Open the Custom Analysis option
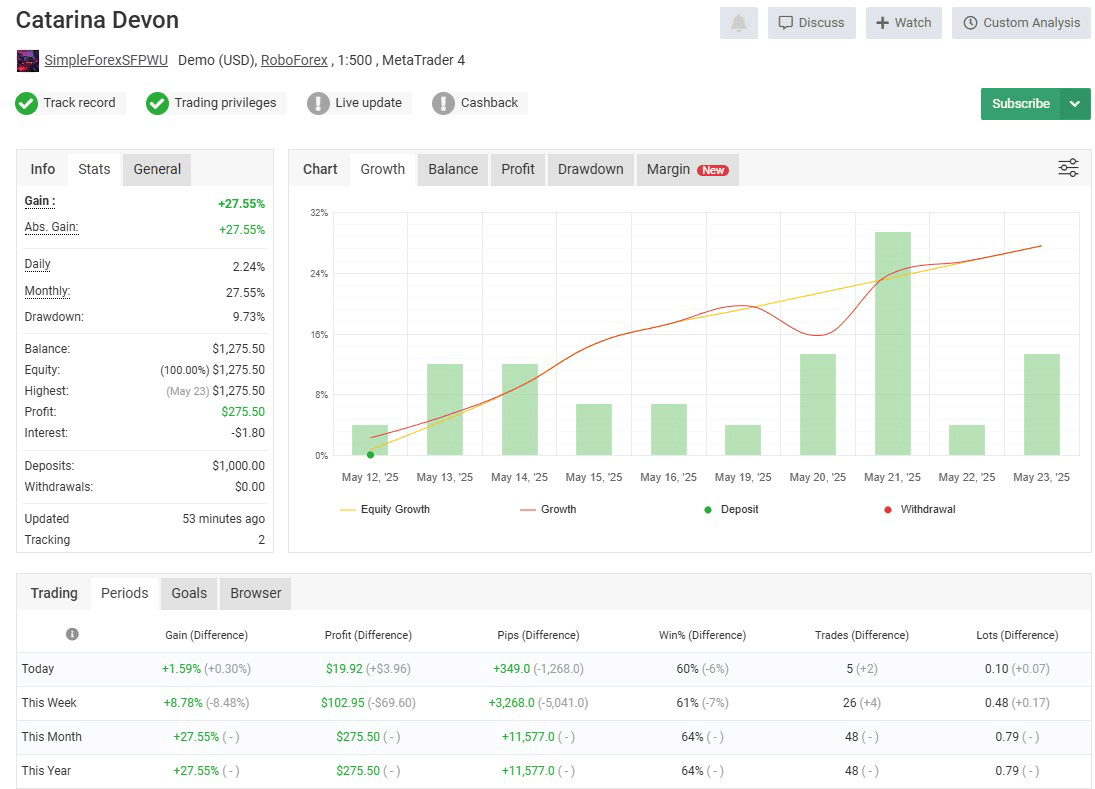 coord(1021,23)
